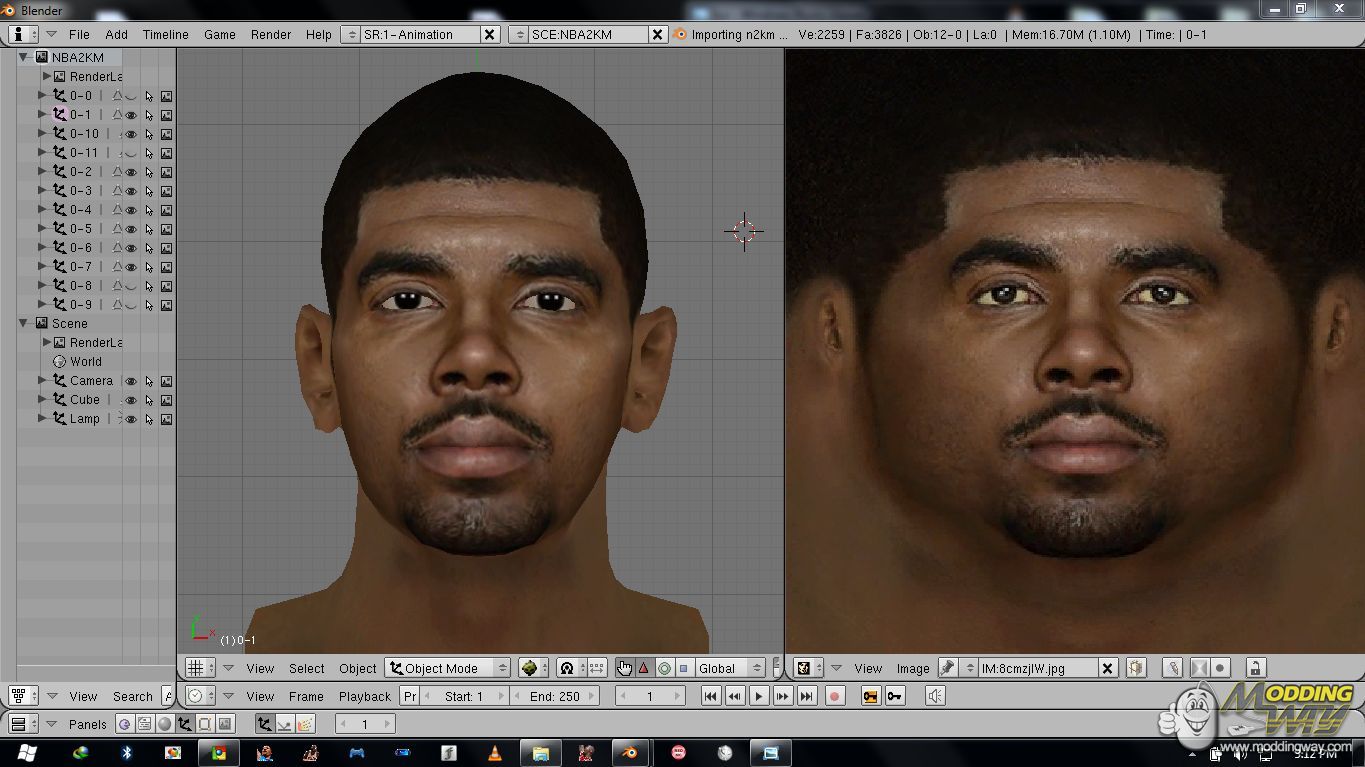Select the triangle rotate manipulator icon
Image resolution: width=1365 pixels, height=767 pixels.
644,668
